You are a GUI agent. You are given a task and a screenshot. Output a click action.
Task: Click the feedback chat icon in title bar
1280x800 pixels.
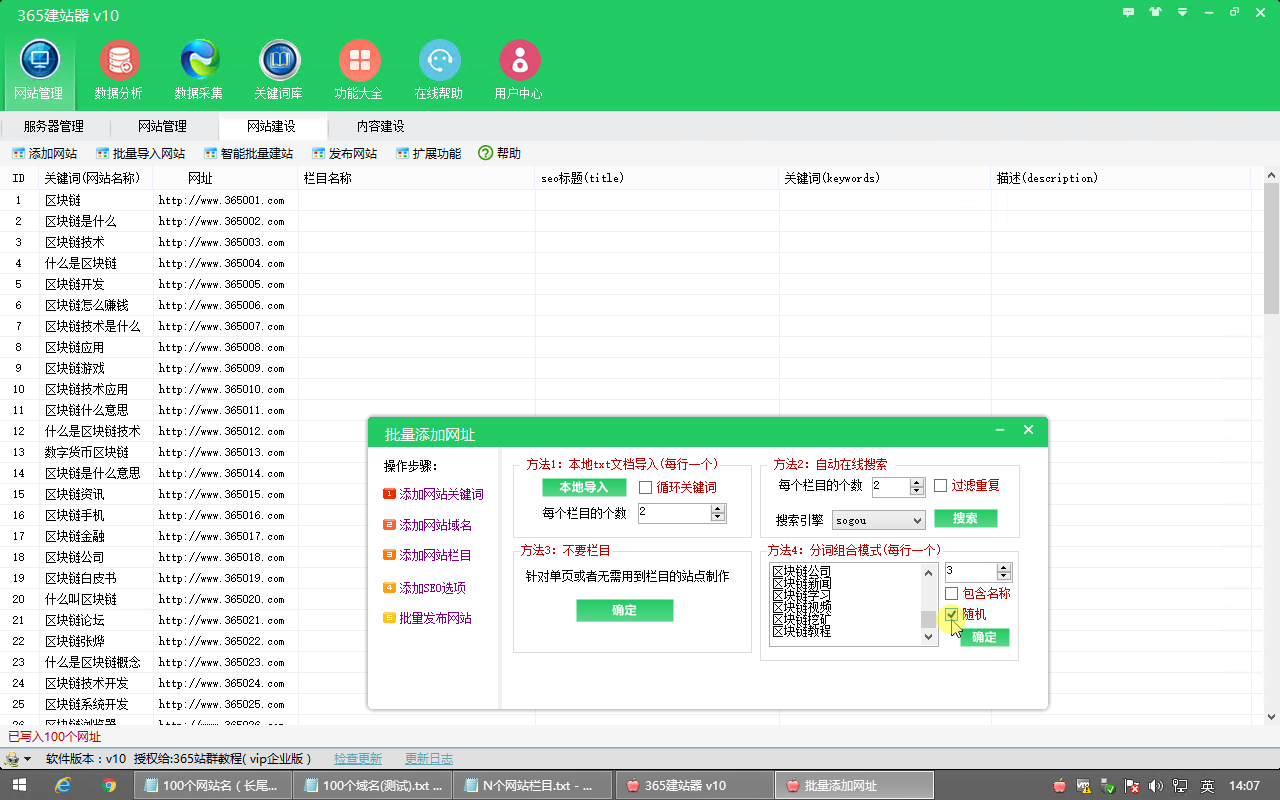1129,13
